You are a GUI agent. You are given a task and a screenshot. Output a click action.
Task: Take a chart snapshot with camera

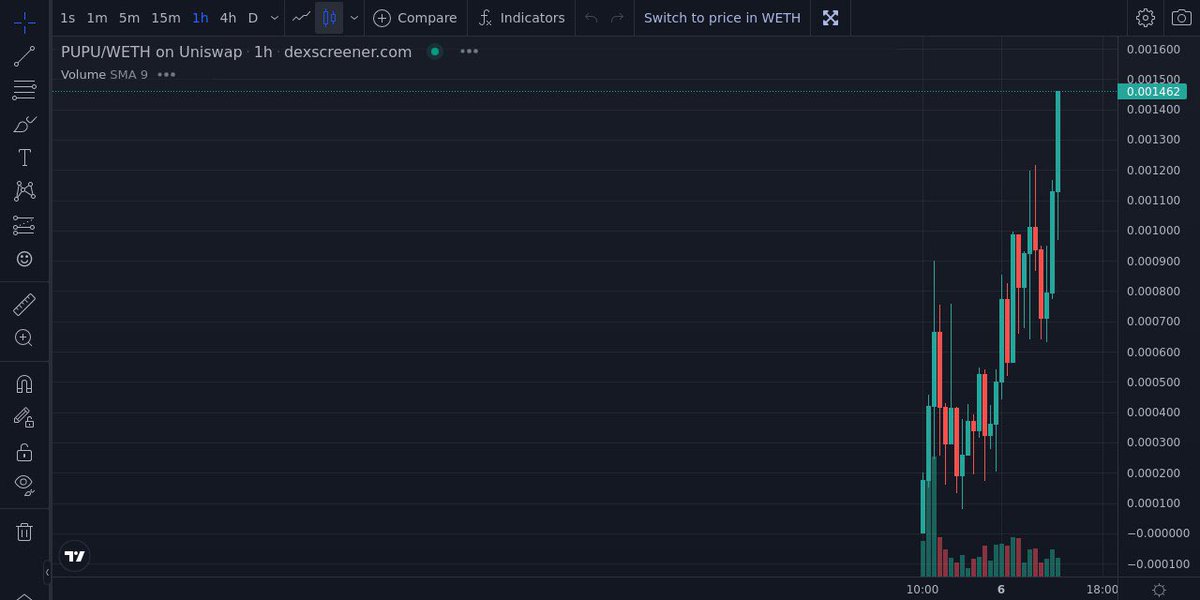pyautogui.click(x=1181, y=18)
